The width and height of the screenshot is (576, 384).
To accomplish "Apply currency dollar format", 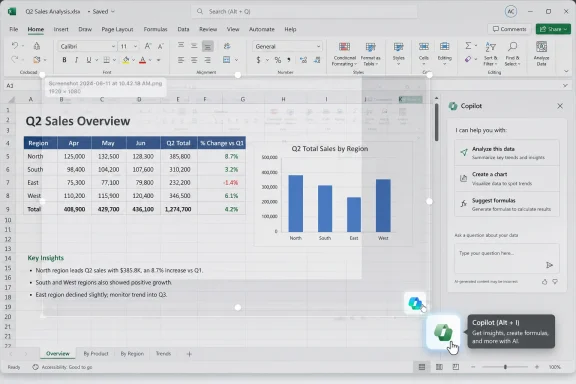I will click(x=258, y=60).
